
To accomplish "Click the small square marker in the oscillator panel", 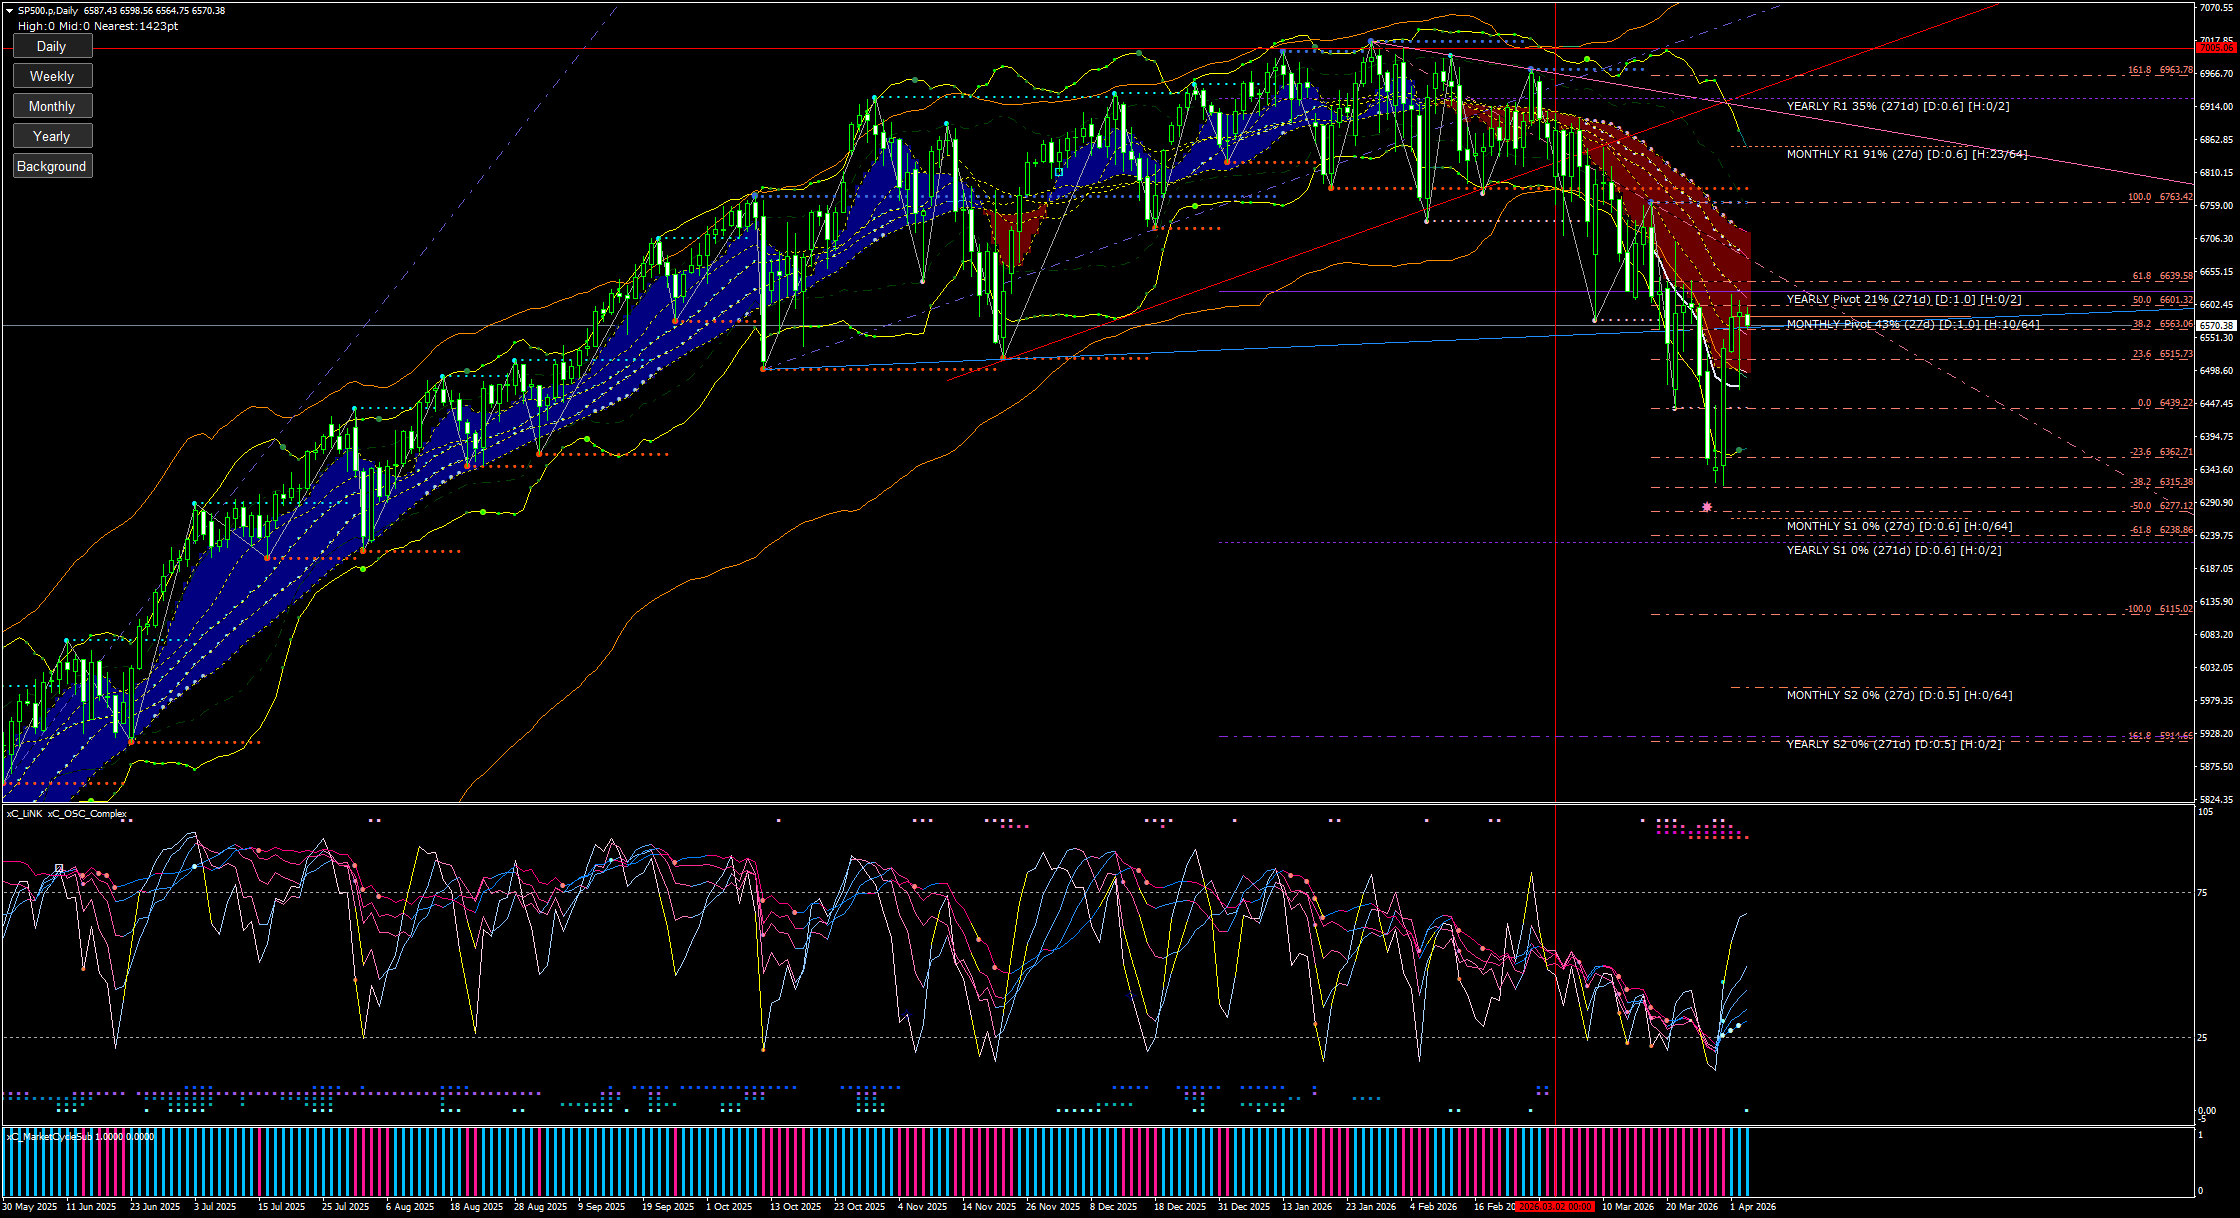I will 59,868.
